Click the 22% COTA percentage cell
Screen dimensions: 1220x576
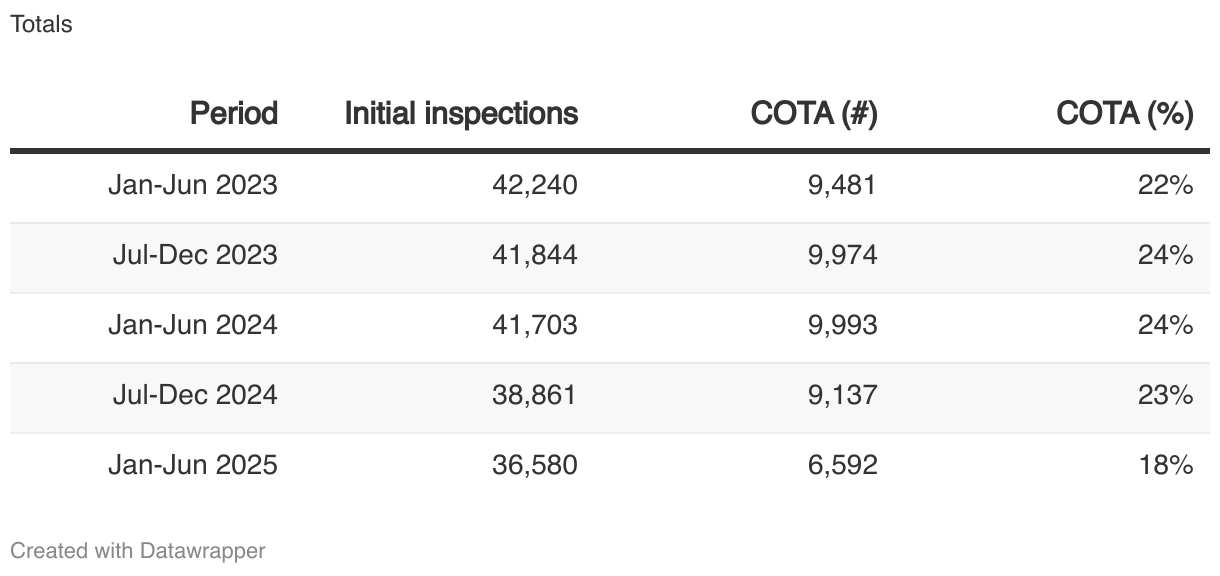tap(1166, 186)
